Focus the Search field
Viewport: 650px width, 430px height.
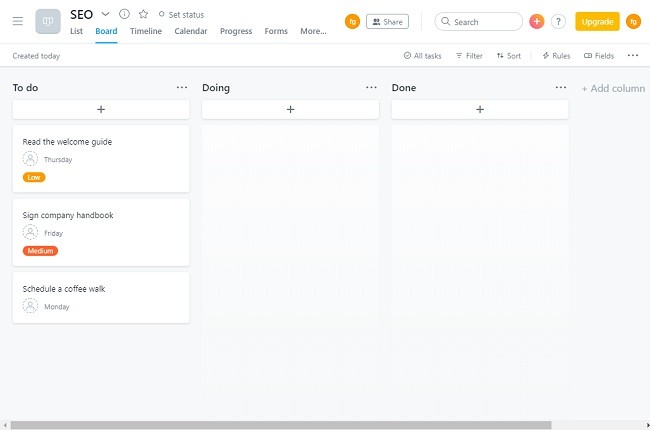pos(478,22)
